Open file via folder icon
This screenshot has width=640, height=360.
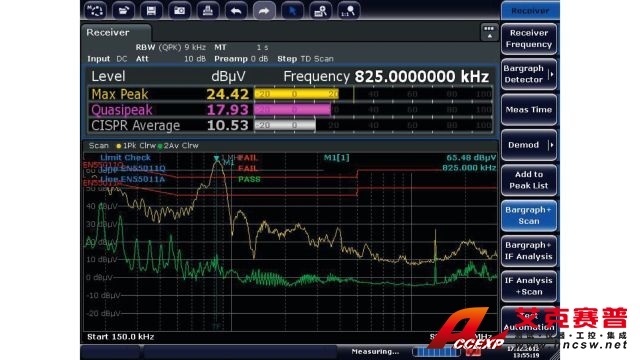(123, 11)
